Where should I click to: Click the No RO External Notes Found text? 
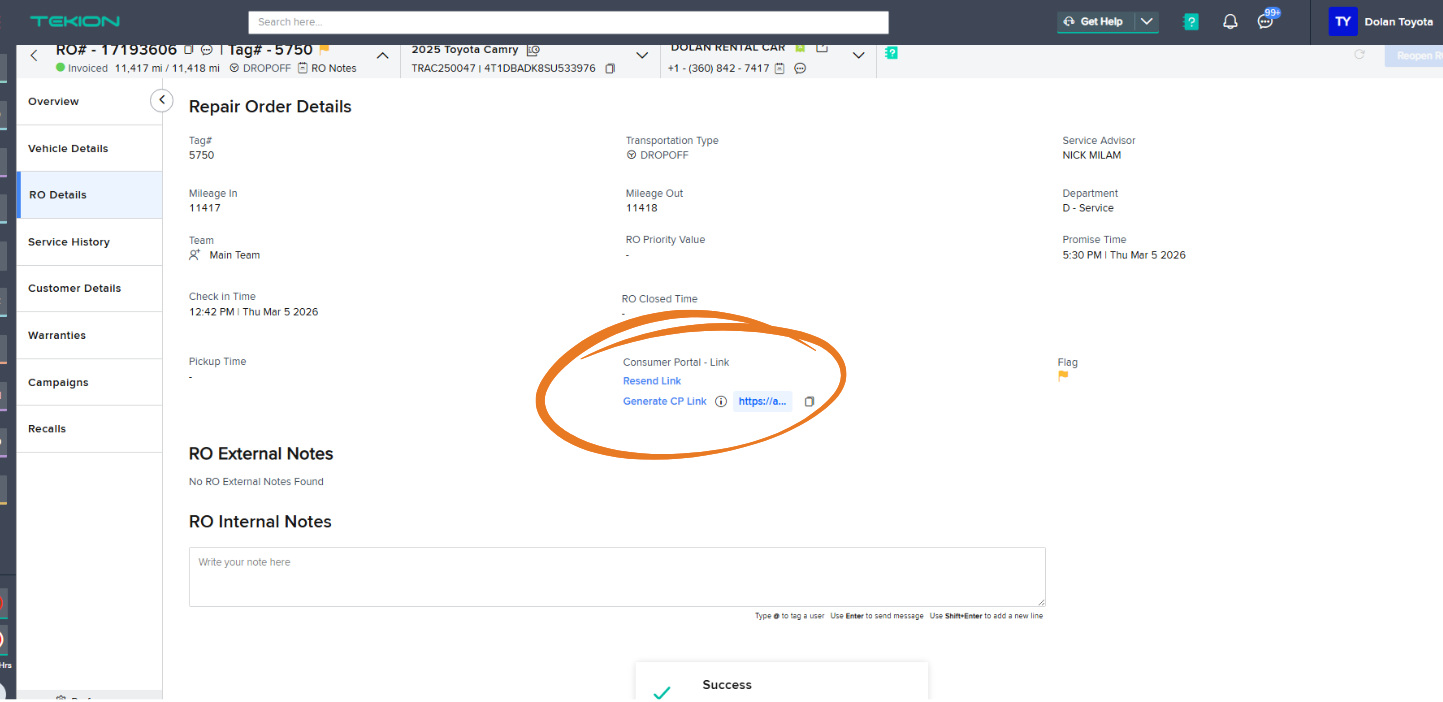tap(256, 482)
